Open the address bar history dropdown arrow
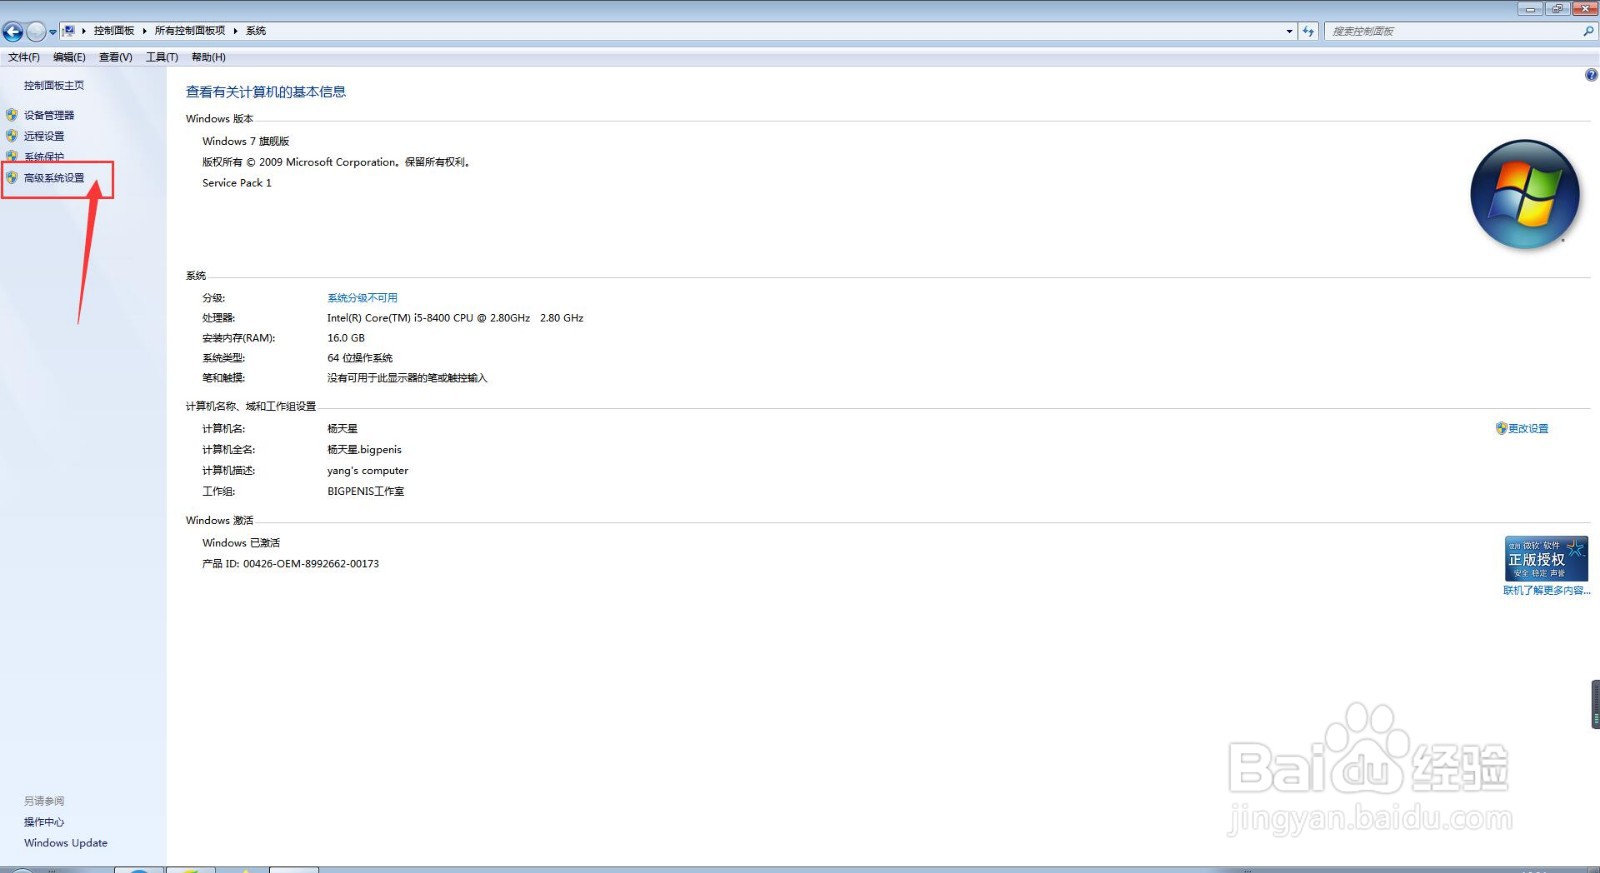Viewport: 1600px width, 873px height. (x=1289, y=31)
